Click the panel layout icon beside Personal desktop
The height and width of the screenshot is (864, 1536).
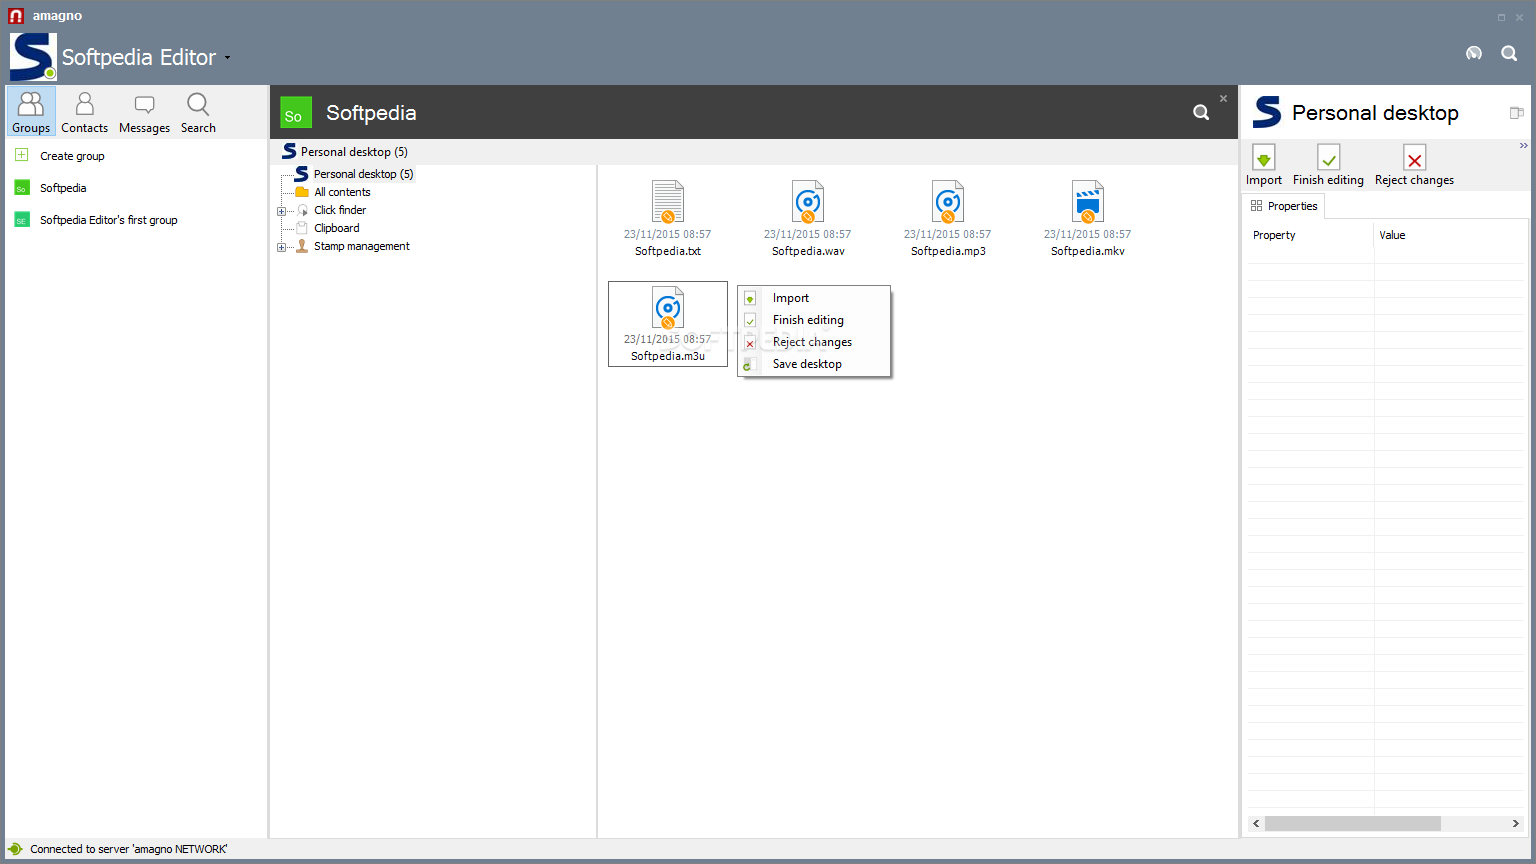[x=1516, y=113]
